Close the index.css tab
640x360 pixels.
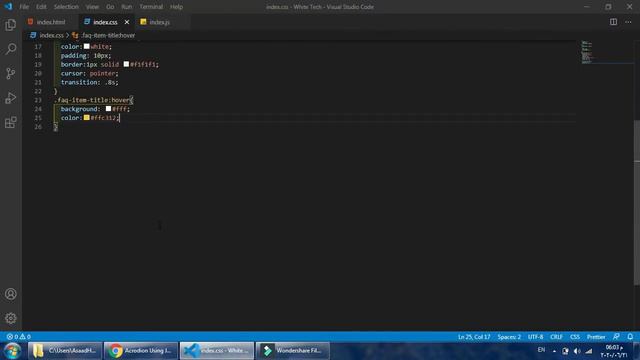(x=127, y=22)
